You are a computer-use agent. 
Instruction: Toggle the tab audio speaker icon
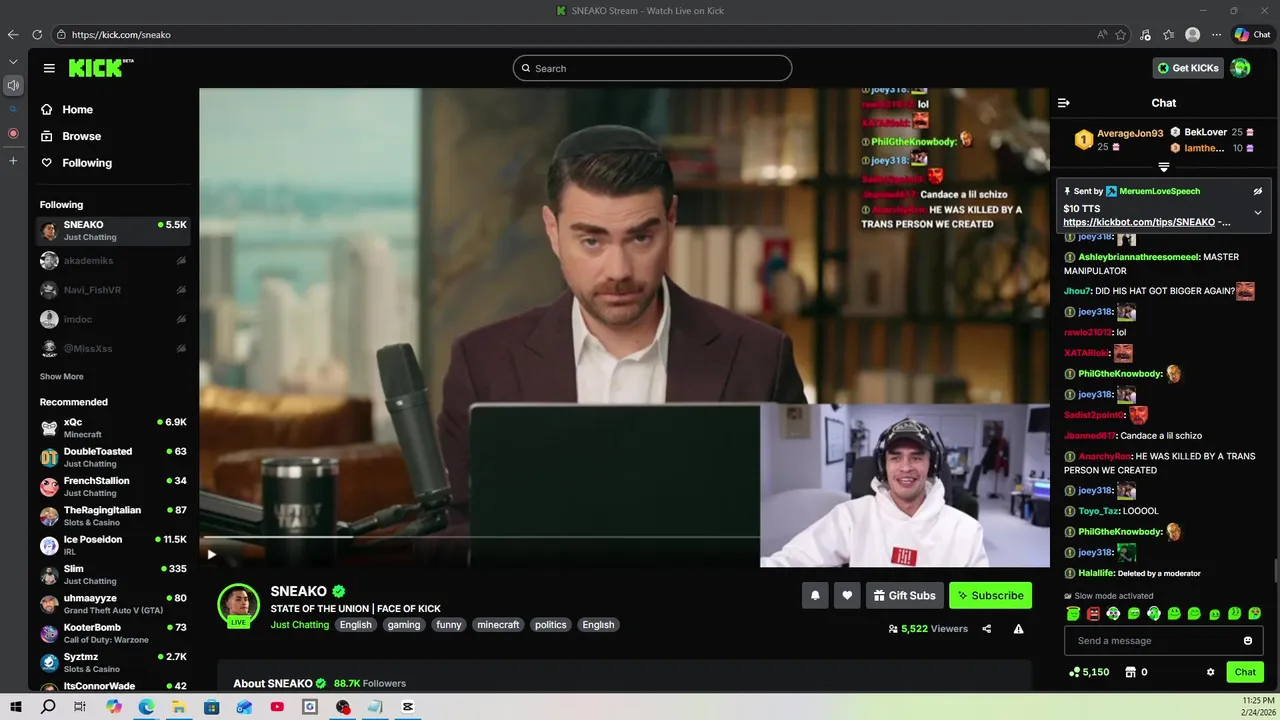click(x=13, y=86)
